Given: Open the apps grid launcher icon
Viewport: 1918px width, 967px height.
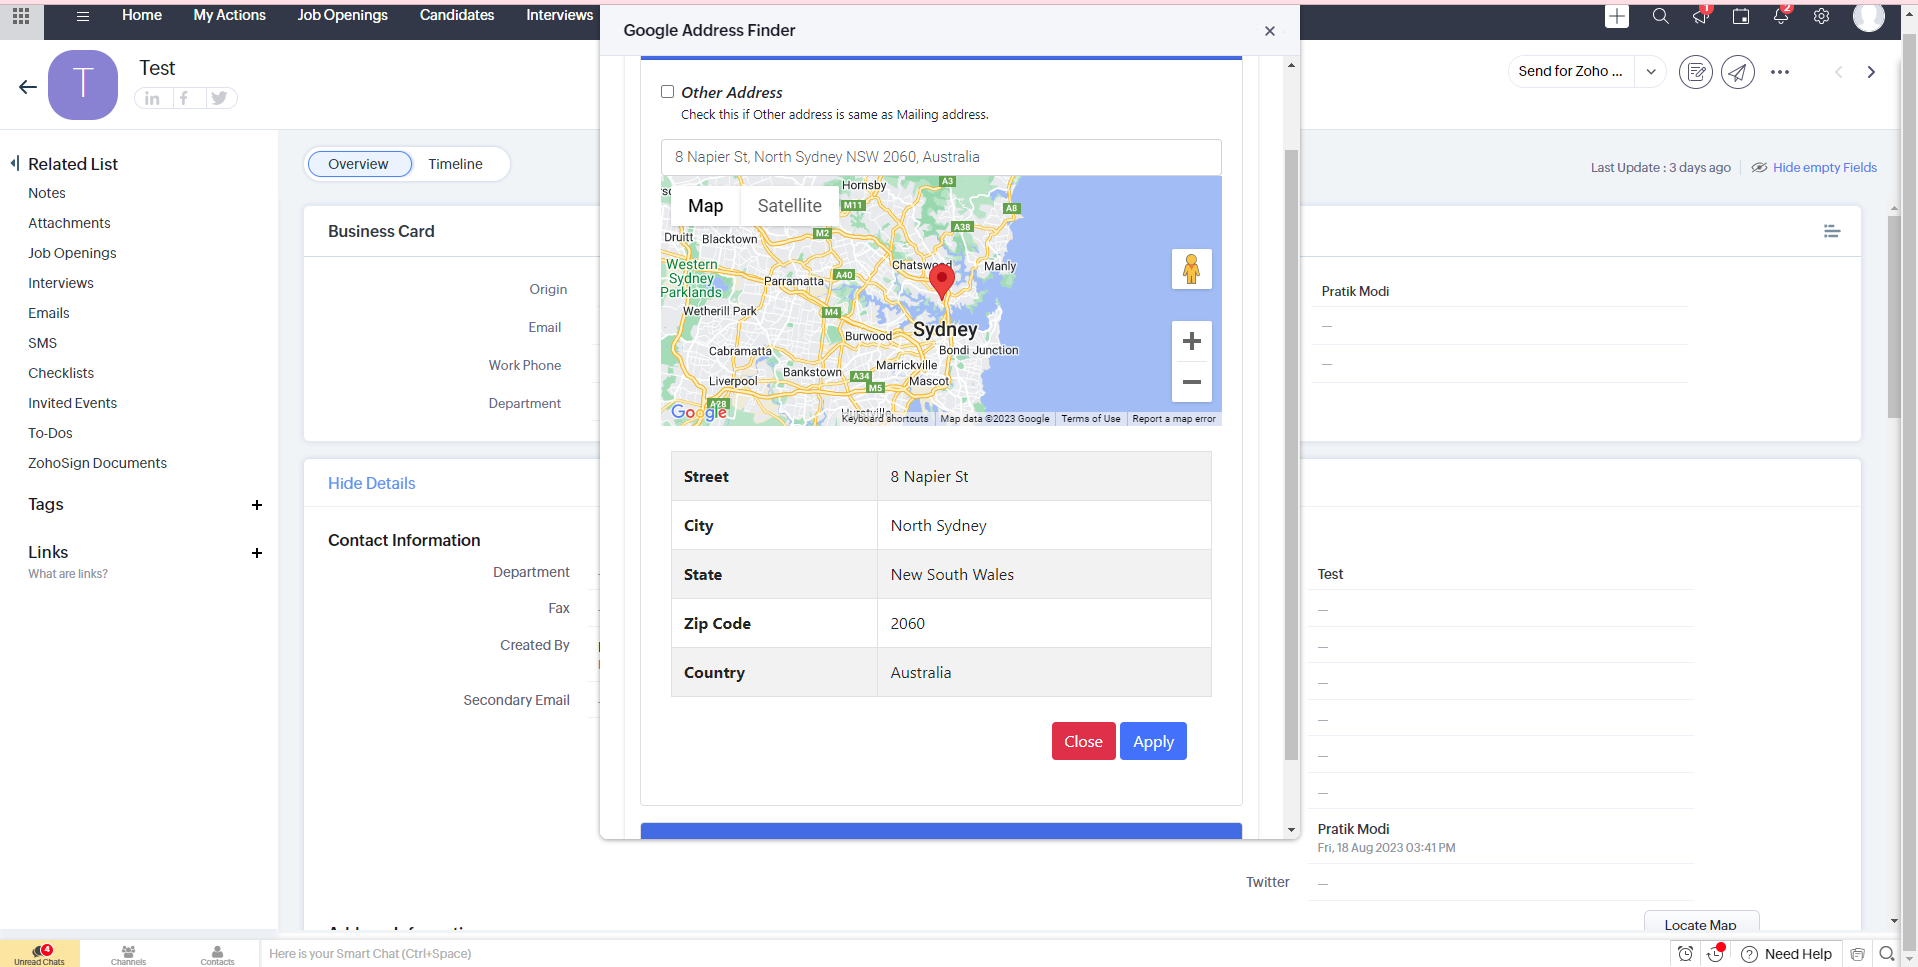Looking at the screenshot, I should 21,16.
